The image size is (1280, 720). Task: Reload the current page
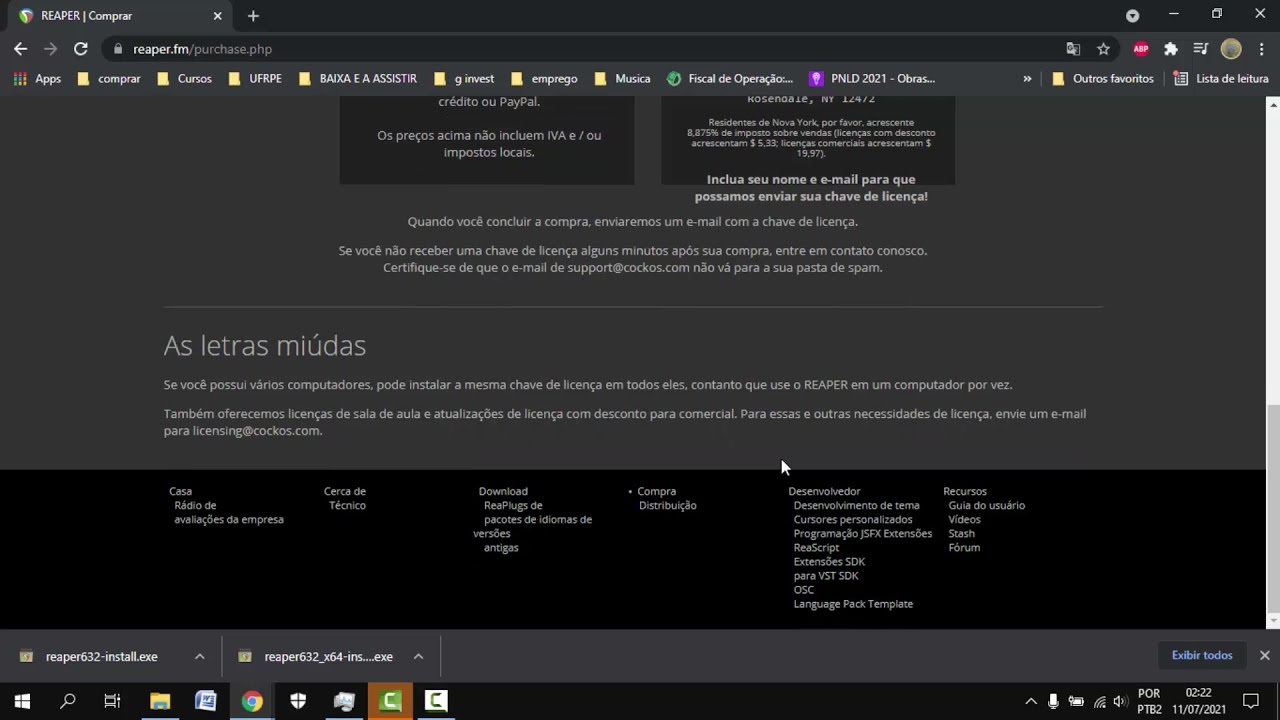click(x=81, y=48)
